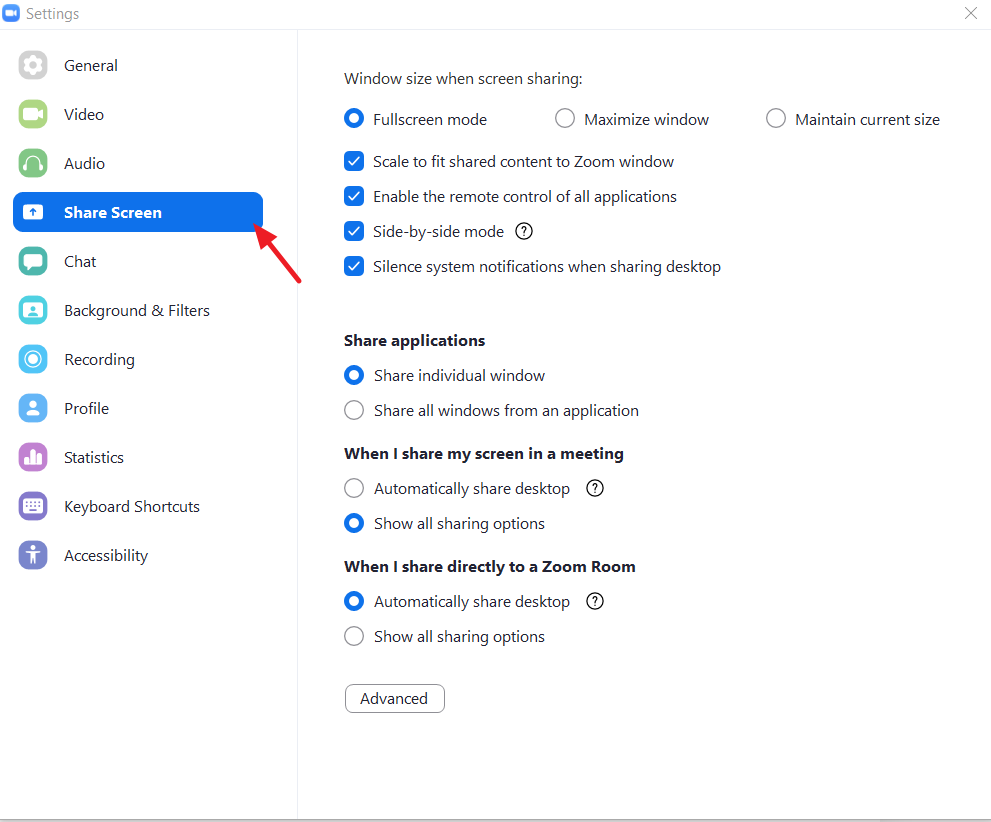Screen dimensions: 991x822
Task: Uncheck Silence system notifications when sharing
Action: point(354,266)
